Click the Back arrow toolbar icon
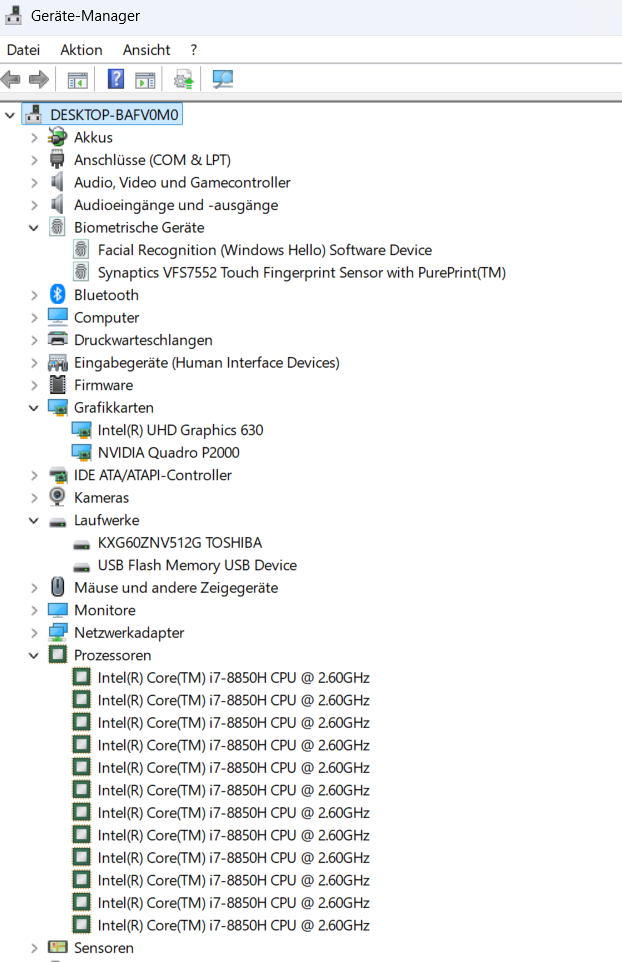Image resolution: width=622 pixels, height=962 pixels. [x=11, y=79]
